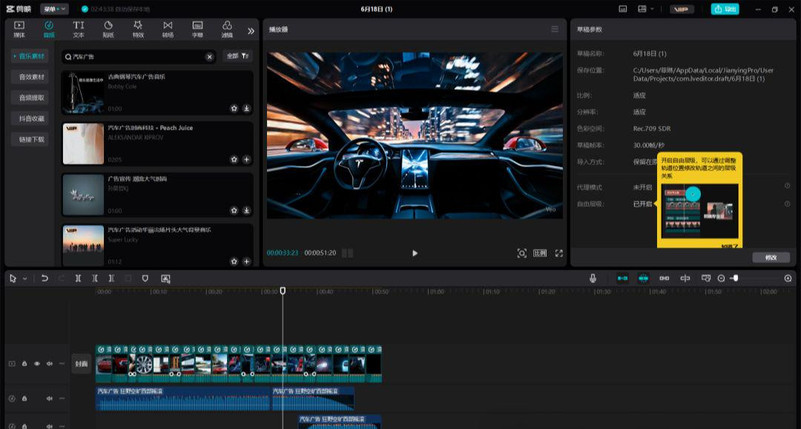Enter fullscreen preview mode

[559, 253]
